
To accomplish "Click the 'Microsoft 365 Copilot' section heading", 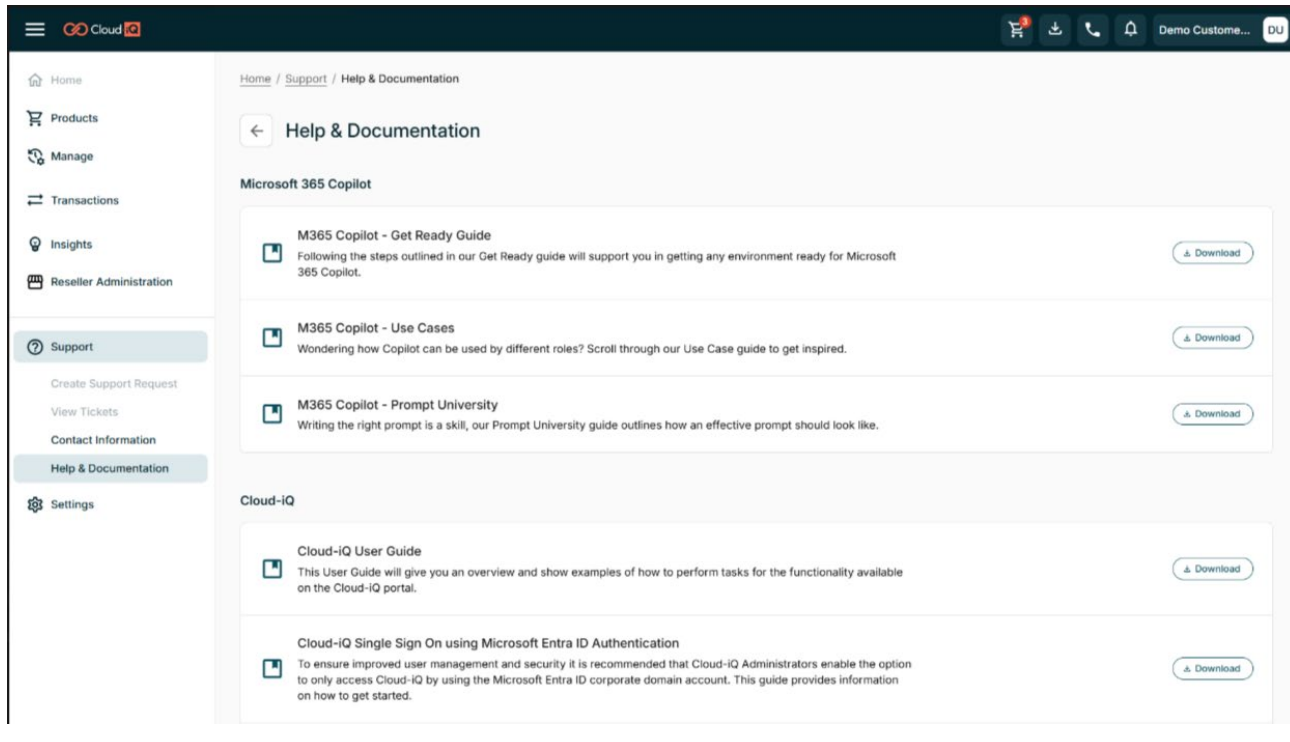I will point(306,184).
